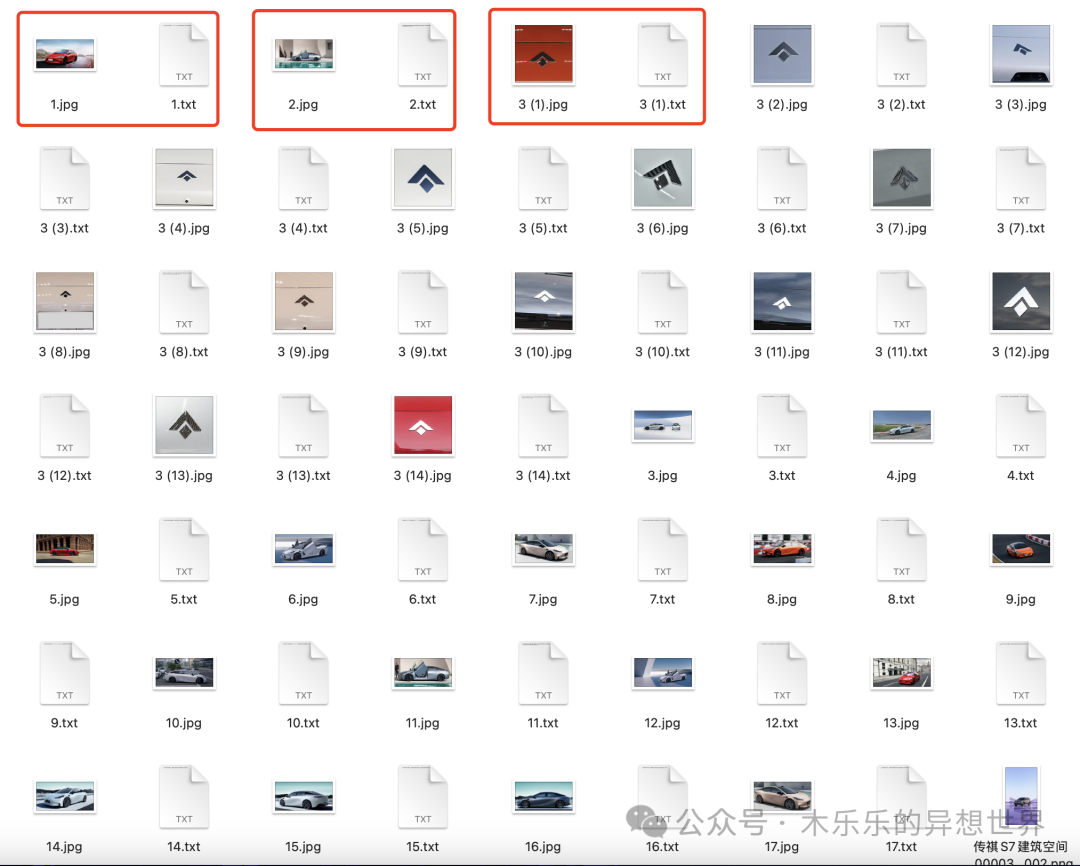Select the 15.txt file icon
Image resolution: width=1080 pixels, height=866 pixels.
tap(423, 796)
